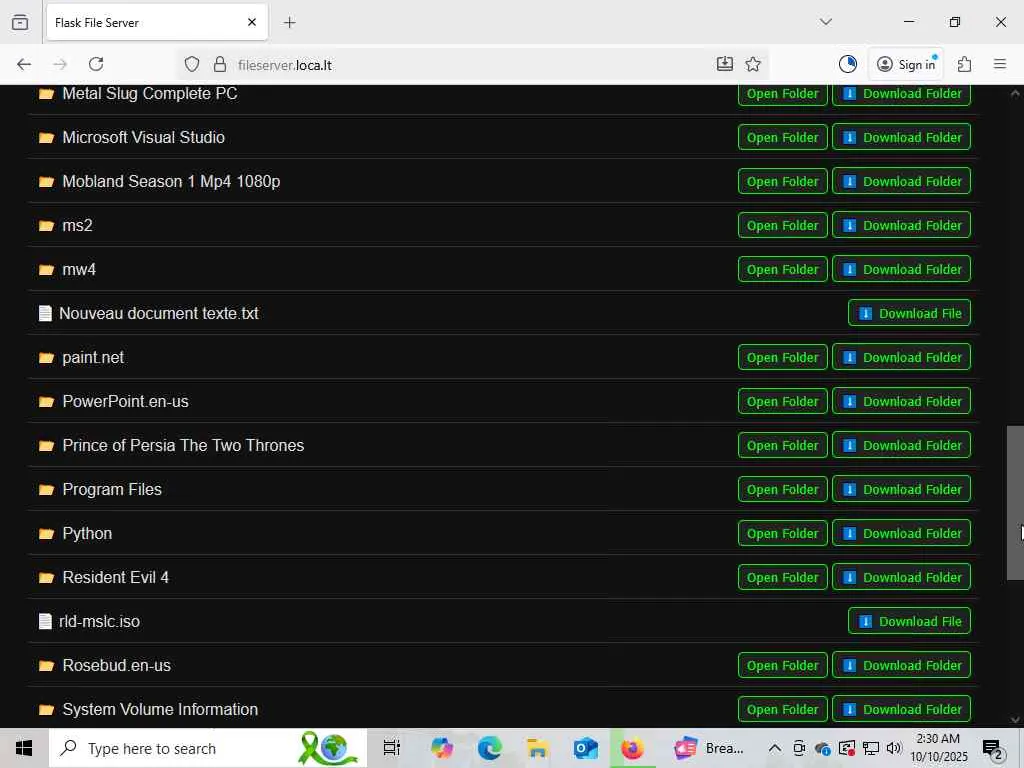
Task: Open Folder for Rosebud.en-us
Action: 782,665
